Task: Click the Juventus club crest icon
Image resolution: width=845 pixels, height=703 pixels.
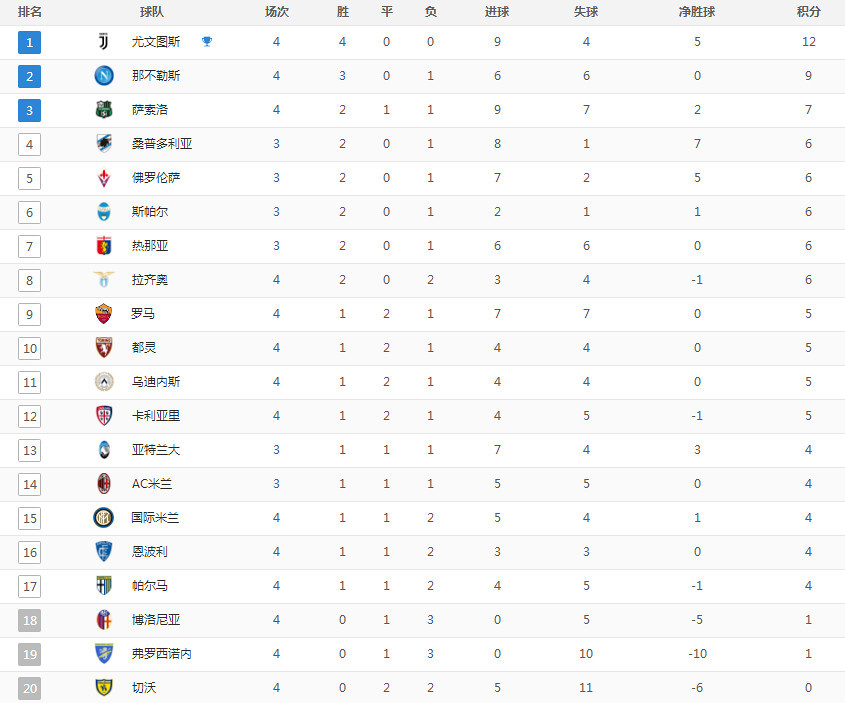Action: pyautogui.click(x=104, y=42)
